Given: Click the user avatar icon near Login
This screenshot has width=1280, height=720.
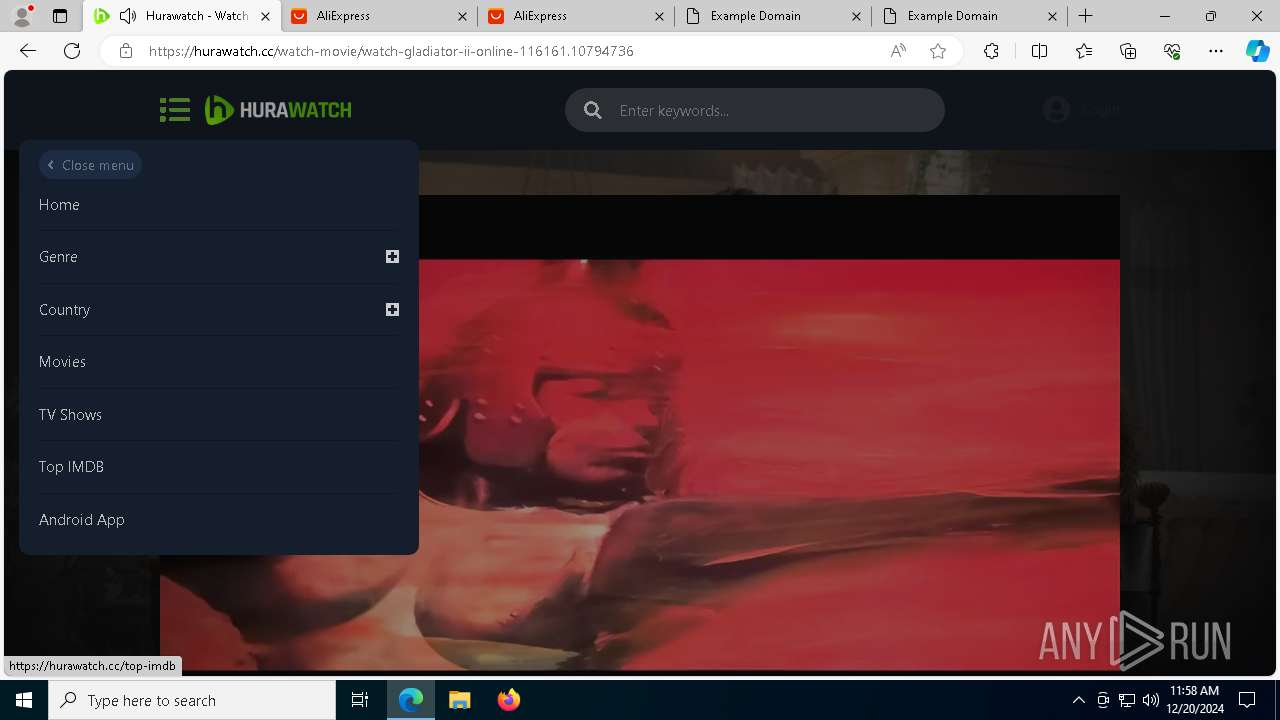Looking at the screenshot, I should coord(1056,110).
